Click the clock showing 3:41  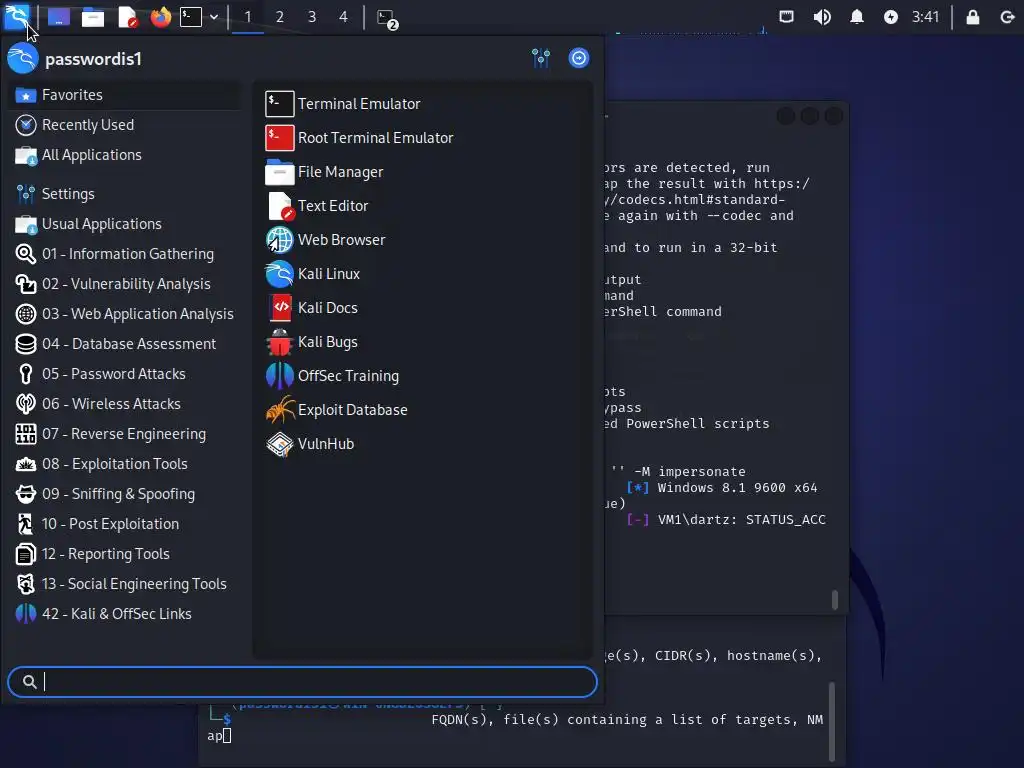pyautogui.click(x=925, y=17)
